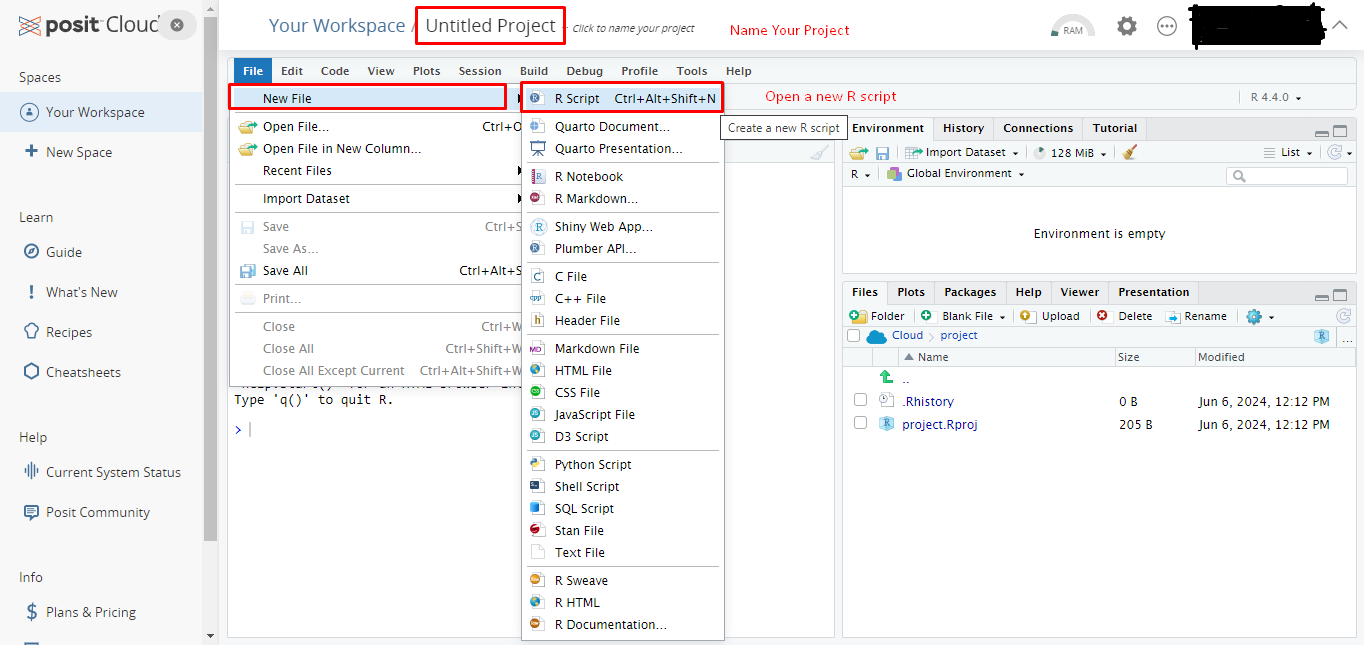
Task: Click the SQL Script icon
Action: [x=537, y=508]
